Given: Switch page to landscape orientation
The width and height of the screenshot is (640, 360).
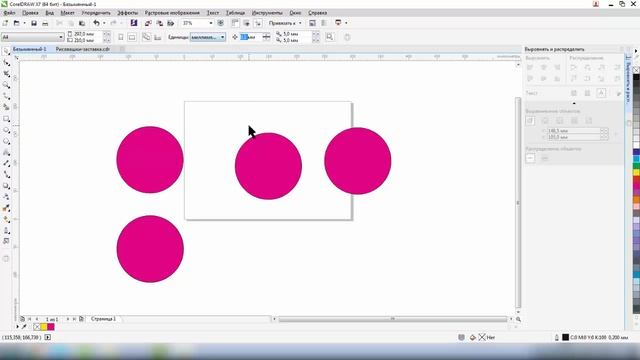Looking at the screenshot, I should pos(132,37).
